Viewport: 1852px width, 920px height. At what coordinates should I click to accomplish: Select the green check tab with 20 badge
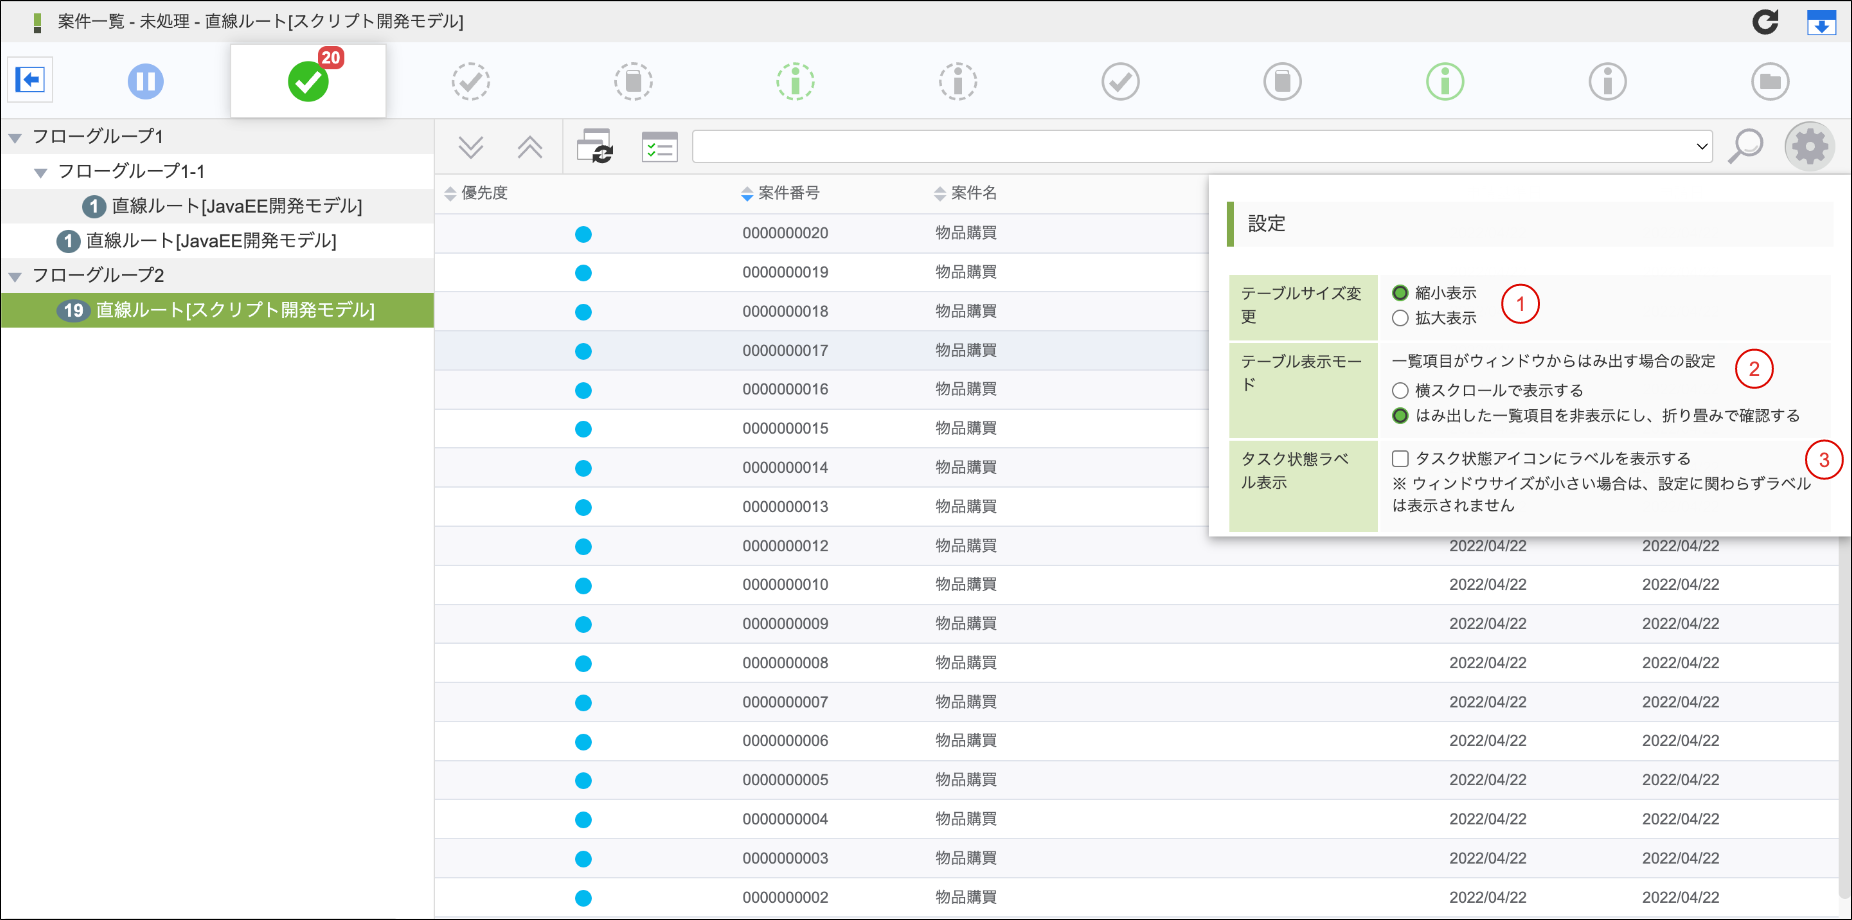click(308, 81)
